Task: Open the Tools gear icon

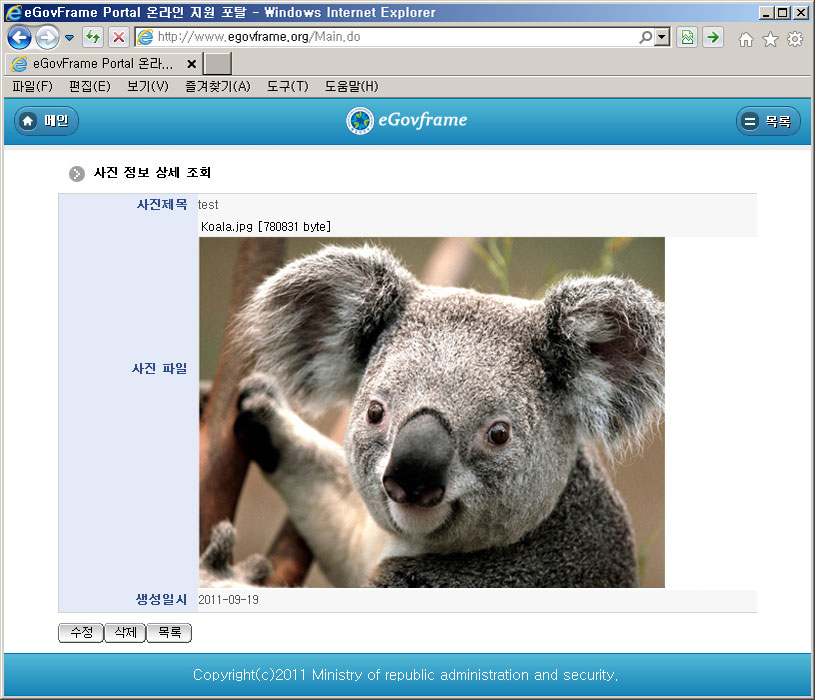Action: coord(795,39)
